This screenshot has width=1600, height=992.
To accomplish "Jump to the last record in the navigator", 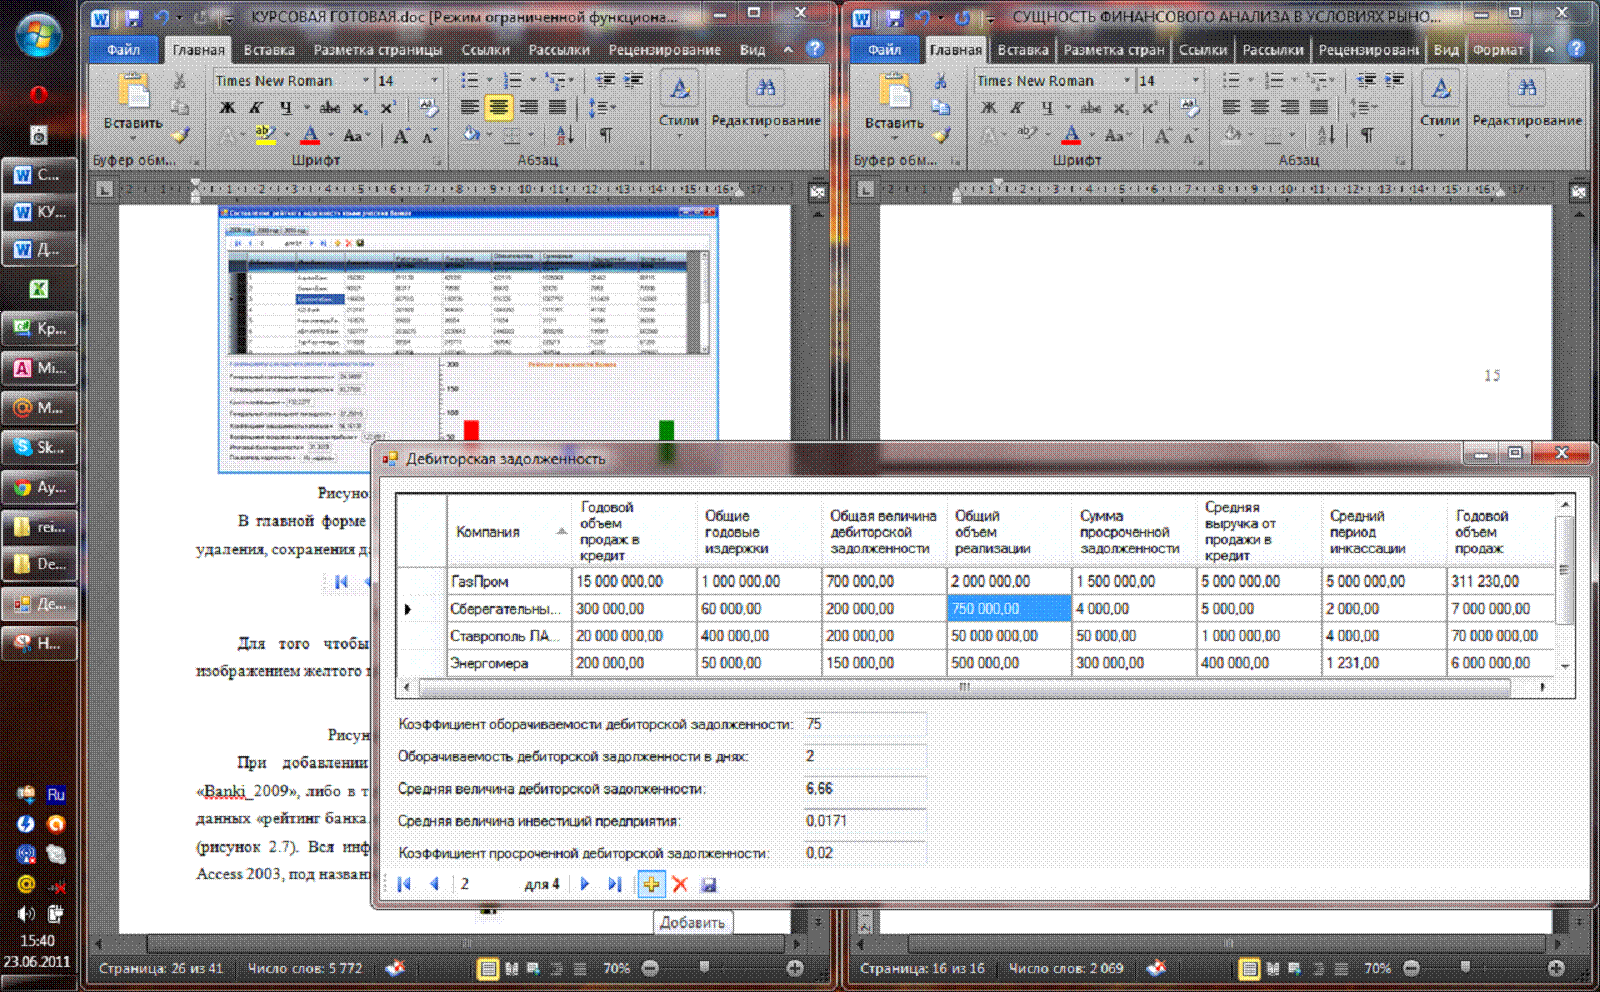I will [x=615, y=884].
